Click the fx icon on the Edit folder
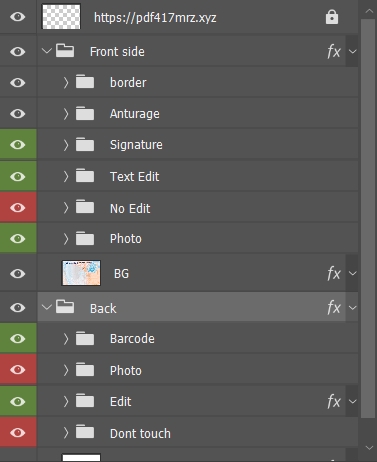This screenshot has width=377, height=462. pos(334,401)
